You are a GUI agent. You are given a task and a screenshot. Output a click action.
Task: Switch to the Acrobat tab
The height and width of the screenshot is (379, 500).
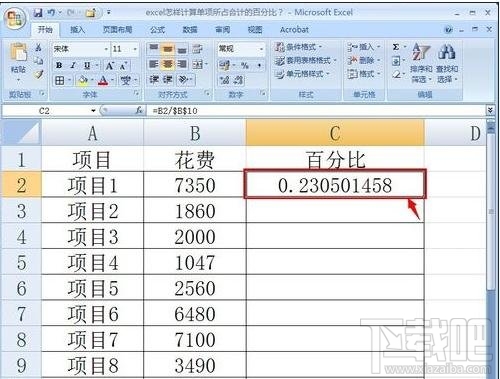coord(294,30)
